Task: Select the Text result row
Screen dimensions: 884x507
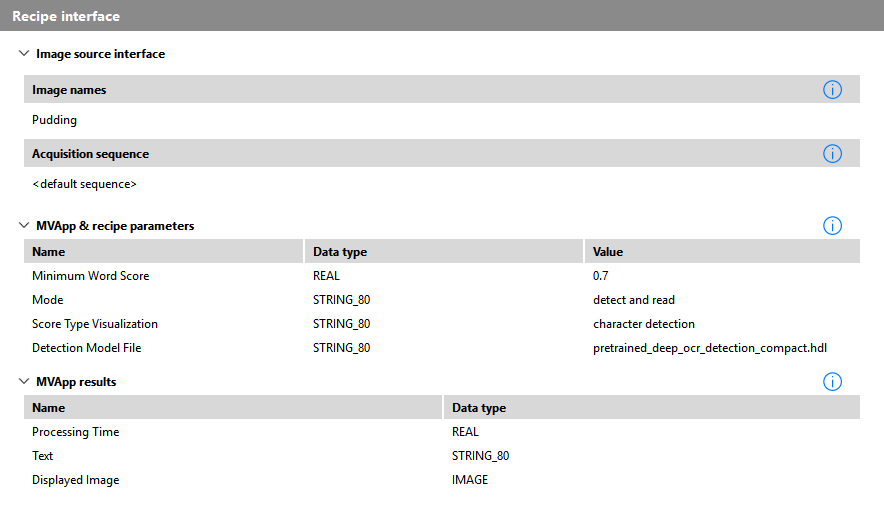Action: pyautogui.click(x=43, y=456)
